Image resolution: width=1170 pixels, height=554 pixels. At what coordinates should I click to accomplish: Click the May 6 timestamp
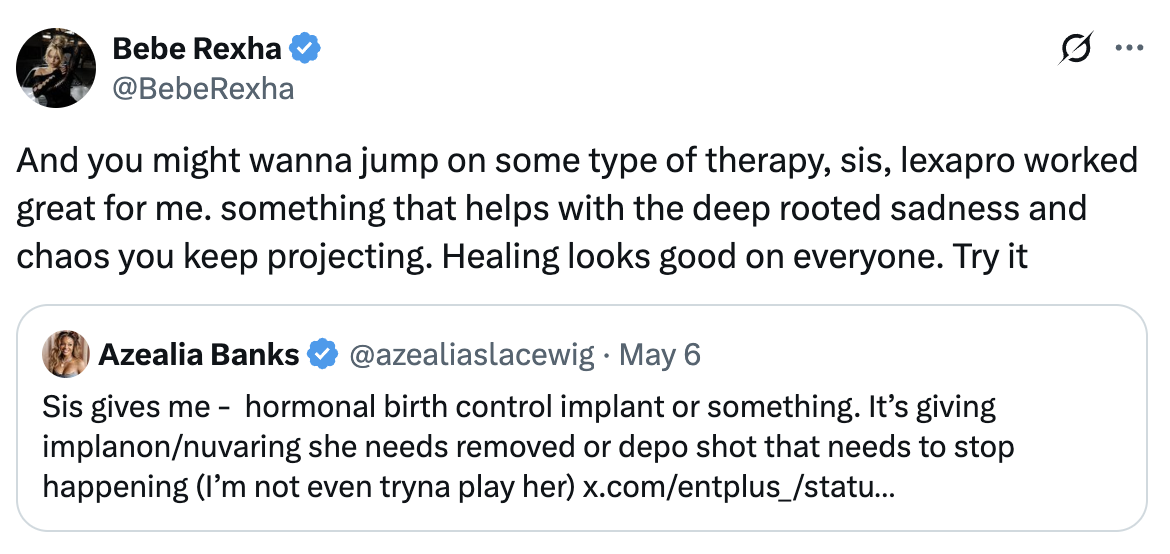(x=660, y=354)
